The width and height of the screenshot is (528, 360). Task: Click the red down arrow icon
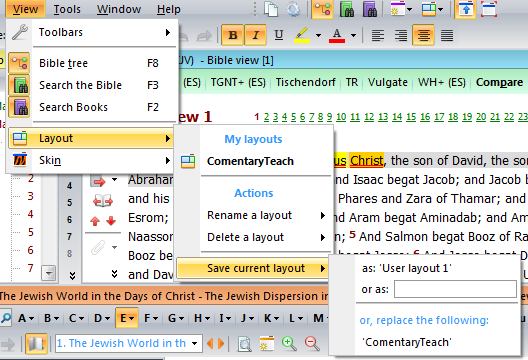[x=111, y=221]
